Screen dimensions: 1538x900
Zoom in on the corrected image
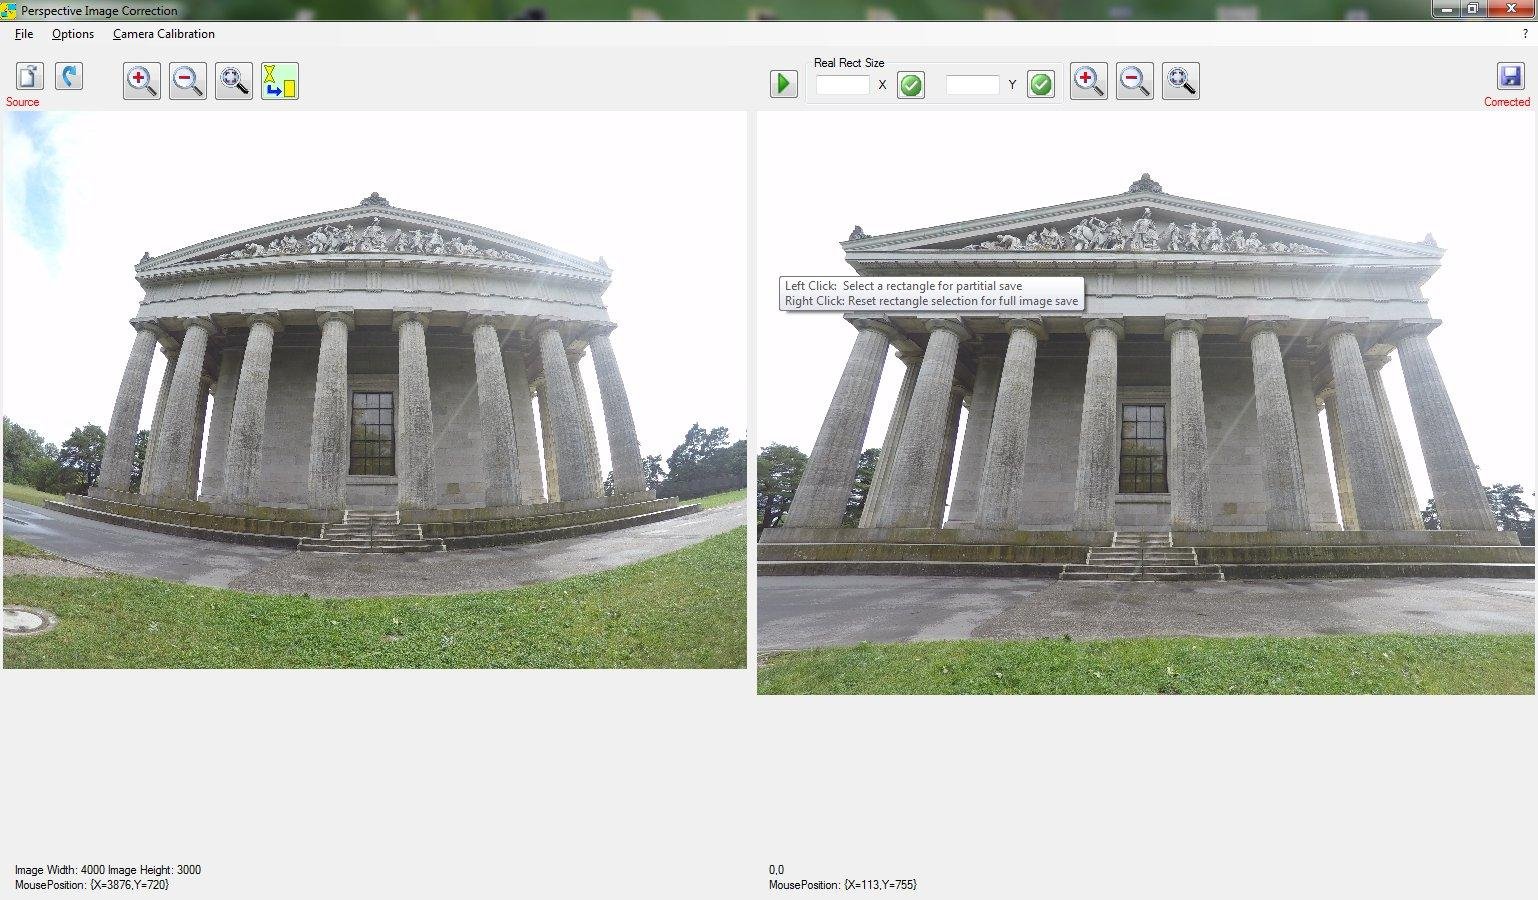1088,81
